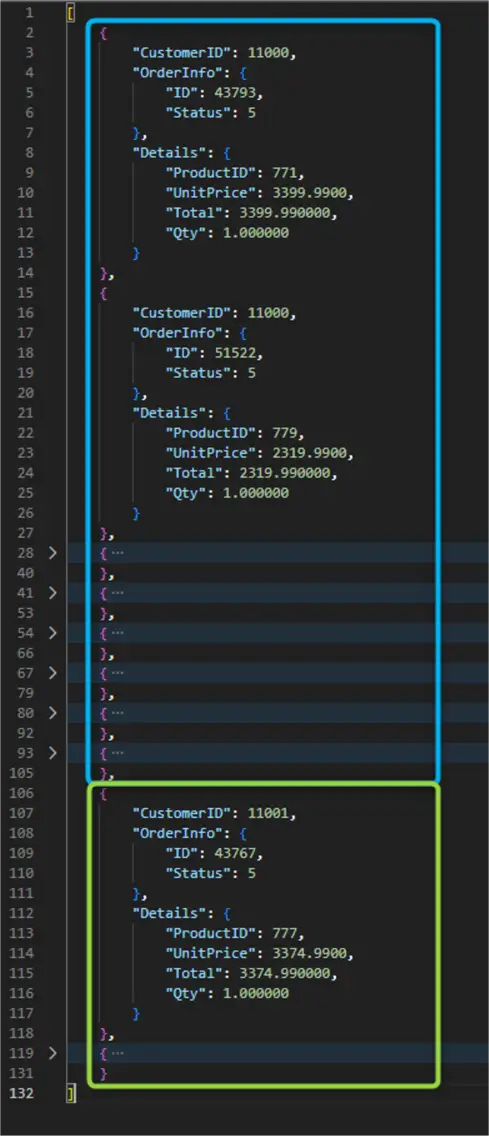
Task: Place cursor on Total value 2319.990000
Action: pos(283,473)
